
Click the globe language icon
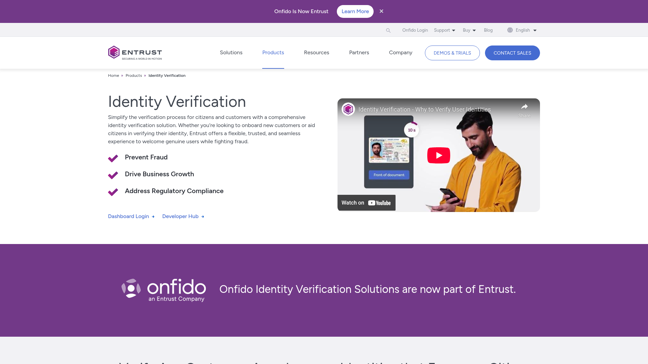(x=510, y=30)
